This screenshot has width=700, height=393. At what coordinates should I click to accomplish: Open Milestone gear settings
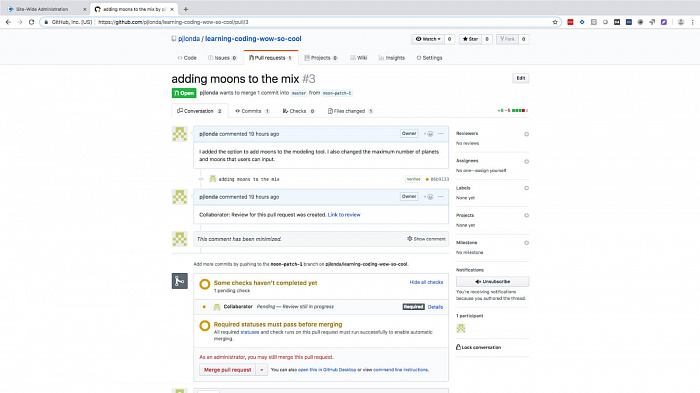(x=526, y=242)
